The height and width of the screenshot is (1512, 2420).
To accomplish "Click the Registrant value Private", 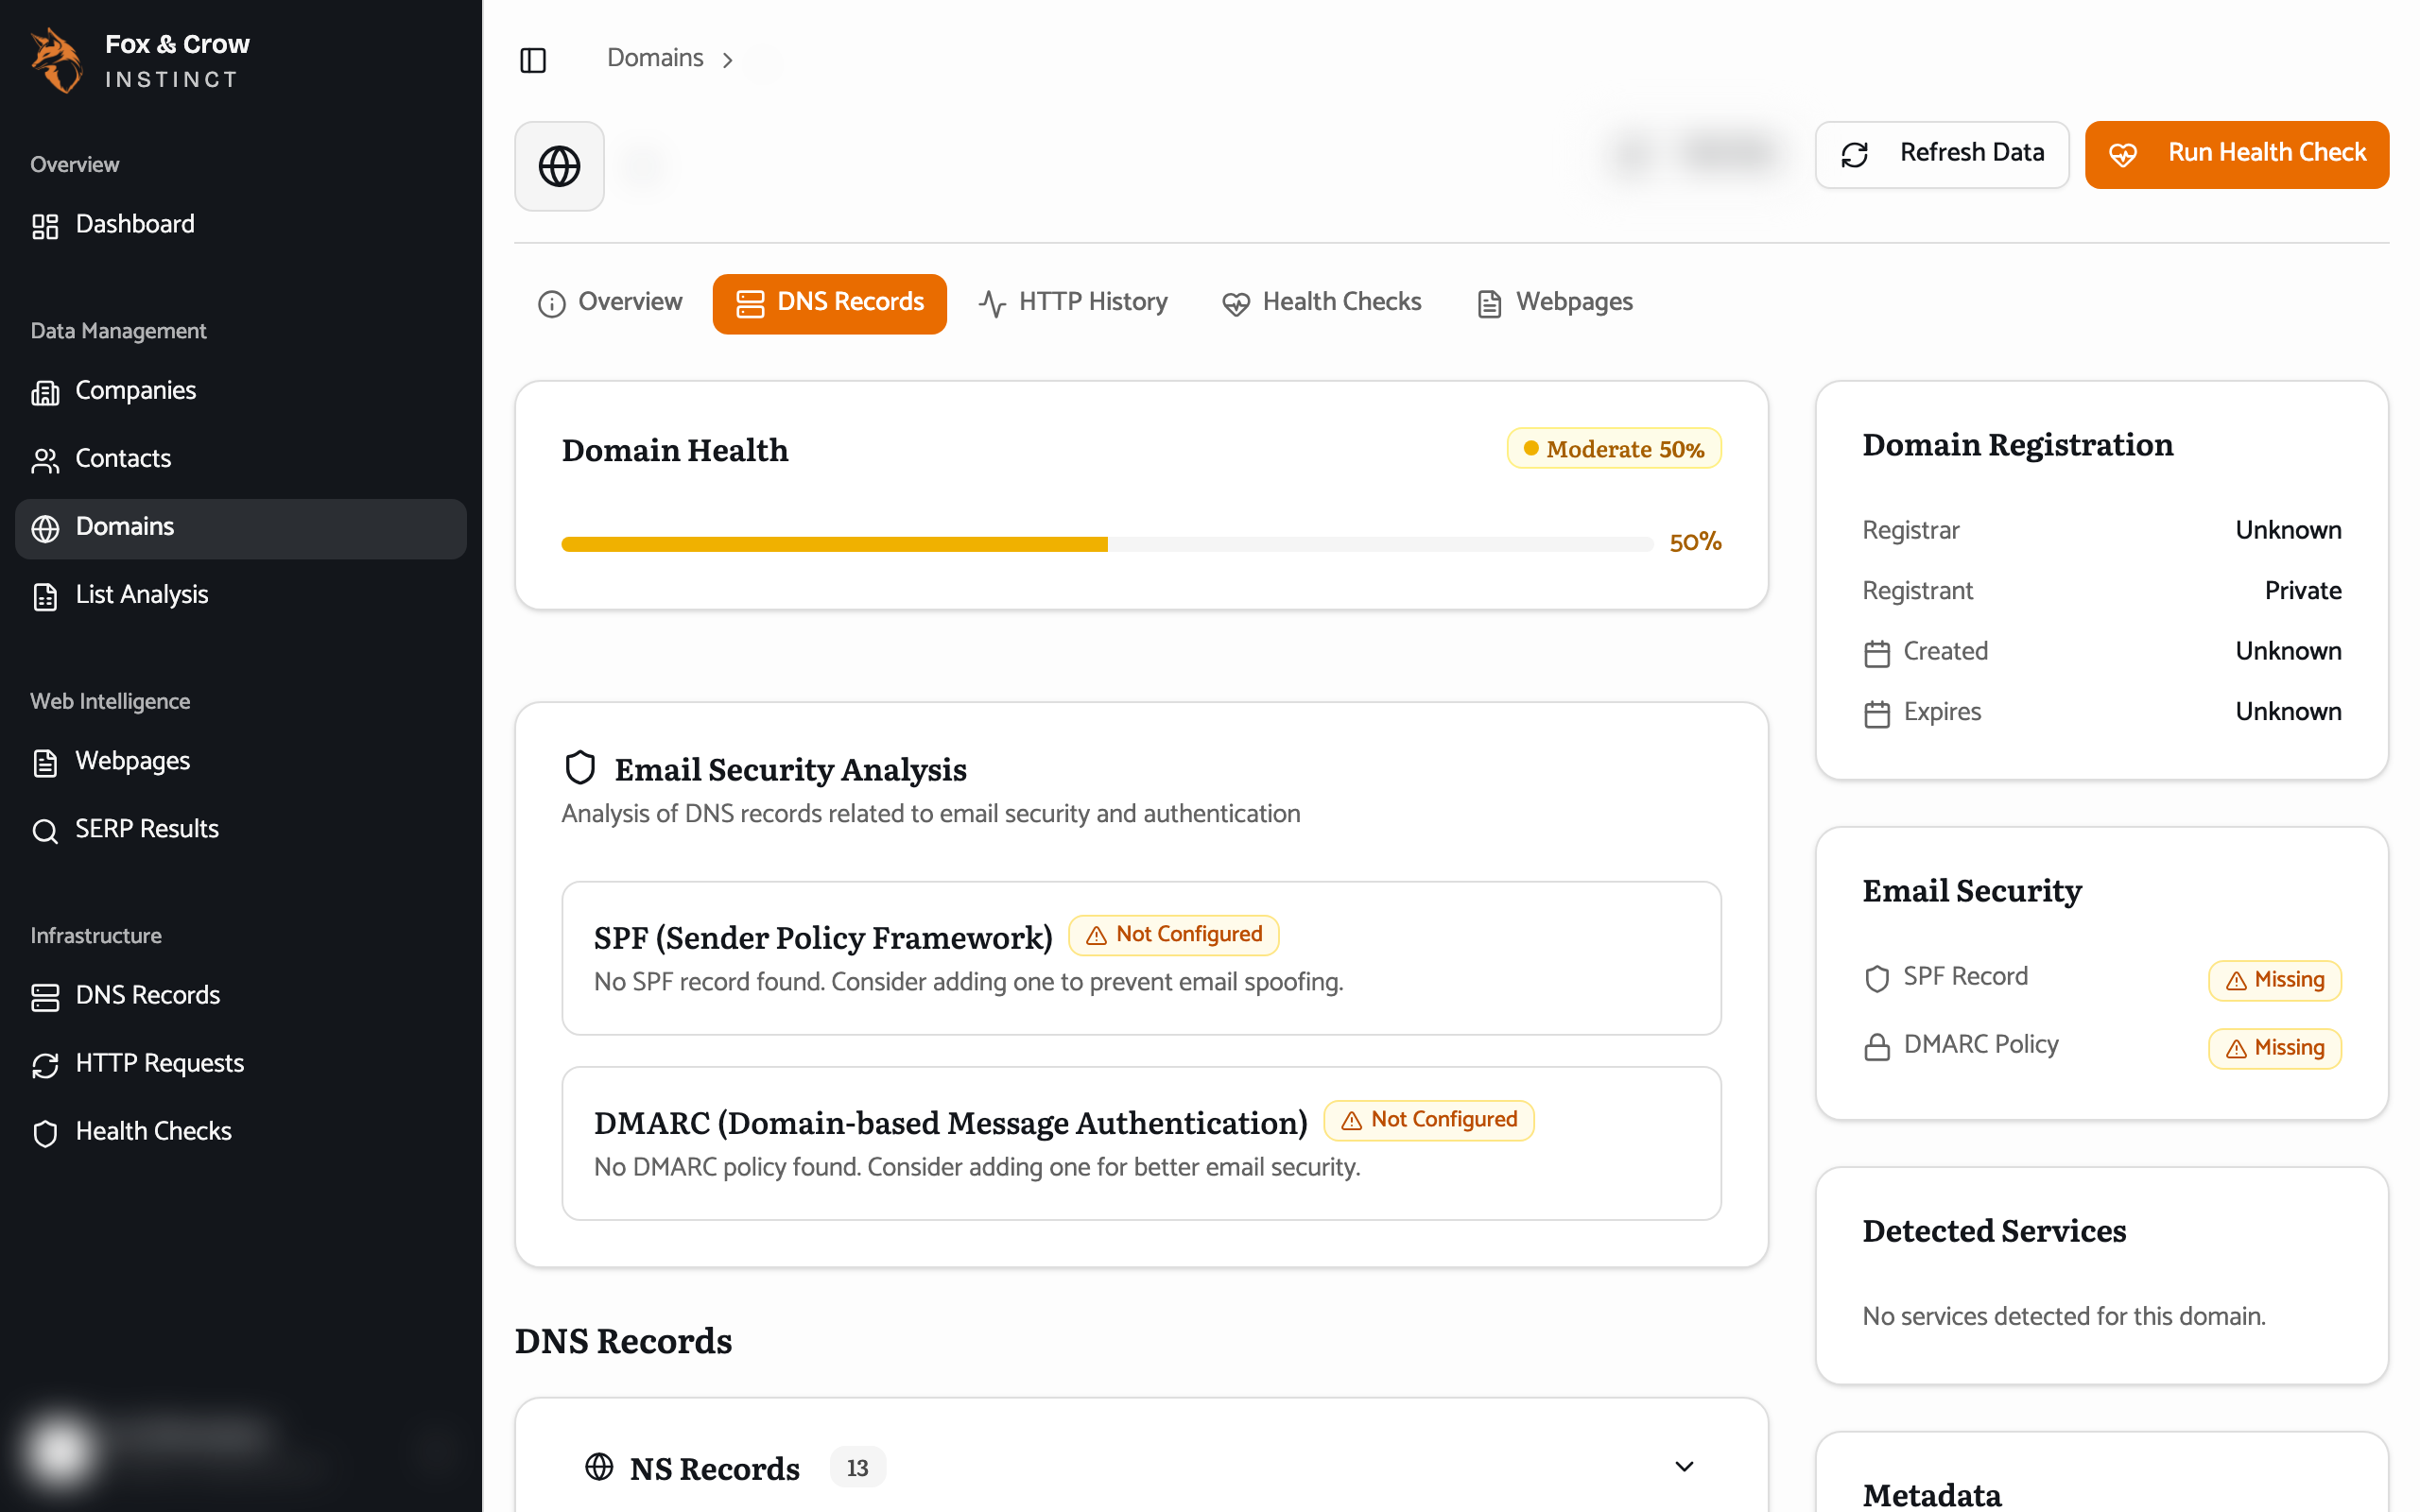I will click(2303, 591).
